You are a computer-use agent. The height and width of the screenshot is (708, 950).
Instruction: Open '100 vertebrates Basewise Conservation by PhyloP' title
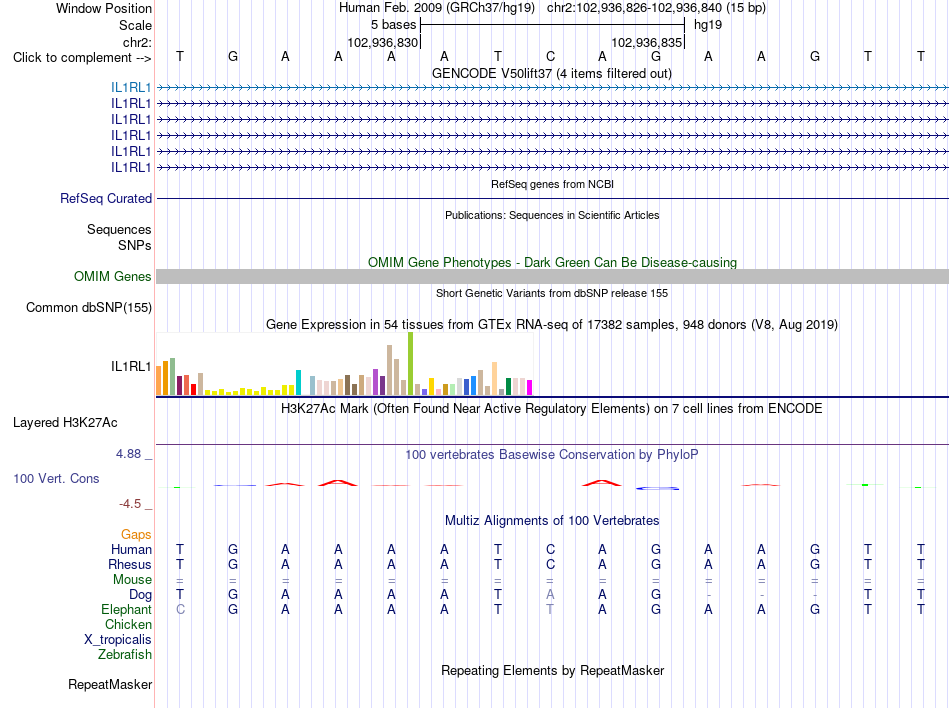click(x=552, y=455)
